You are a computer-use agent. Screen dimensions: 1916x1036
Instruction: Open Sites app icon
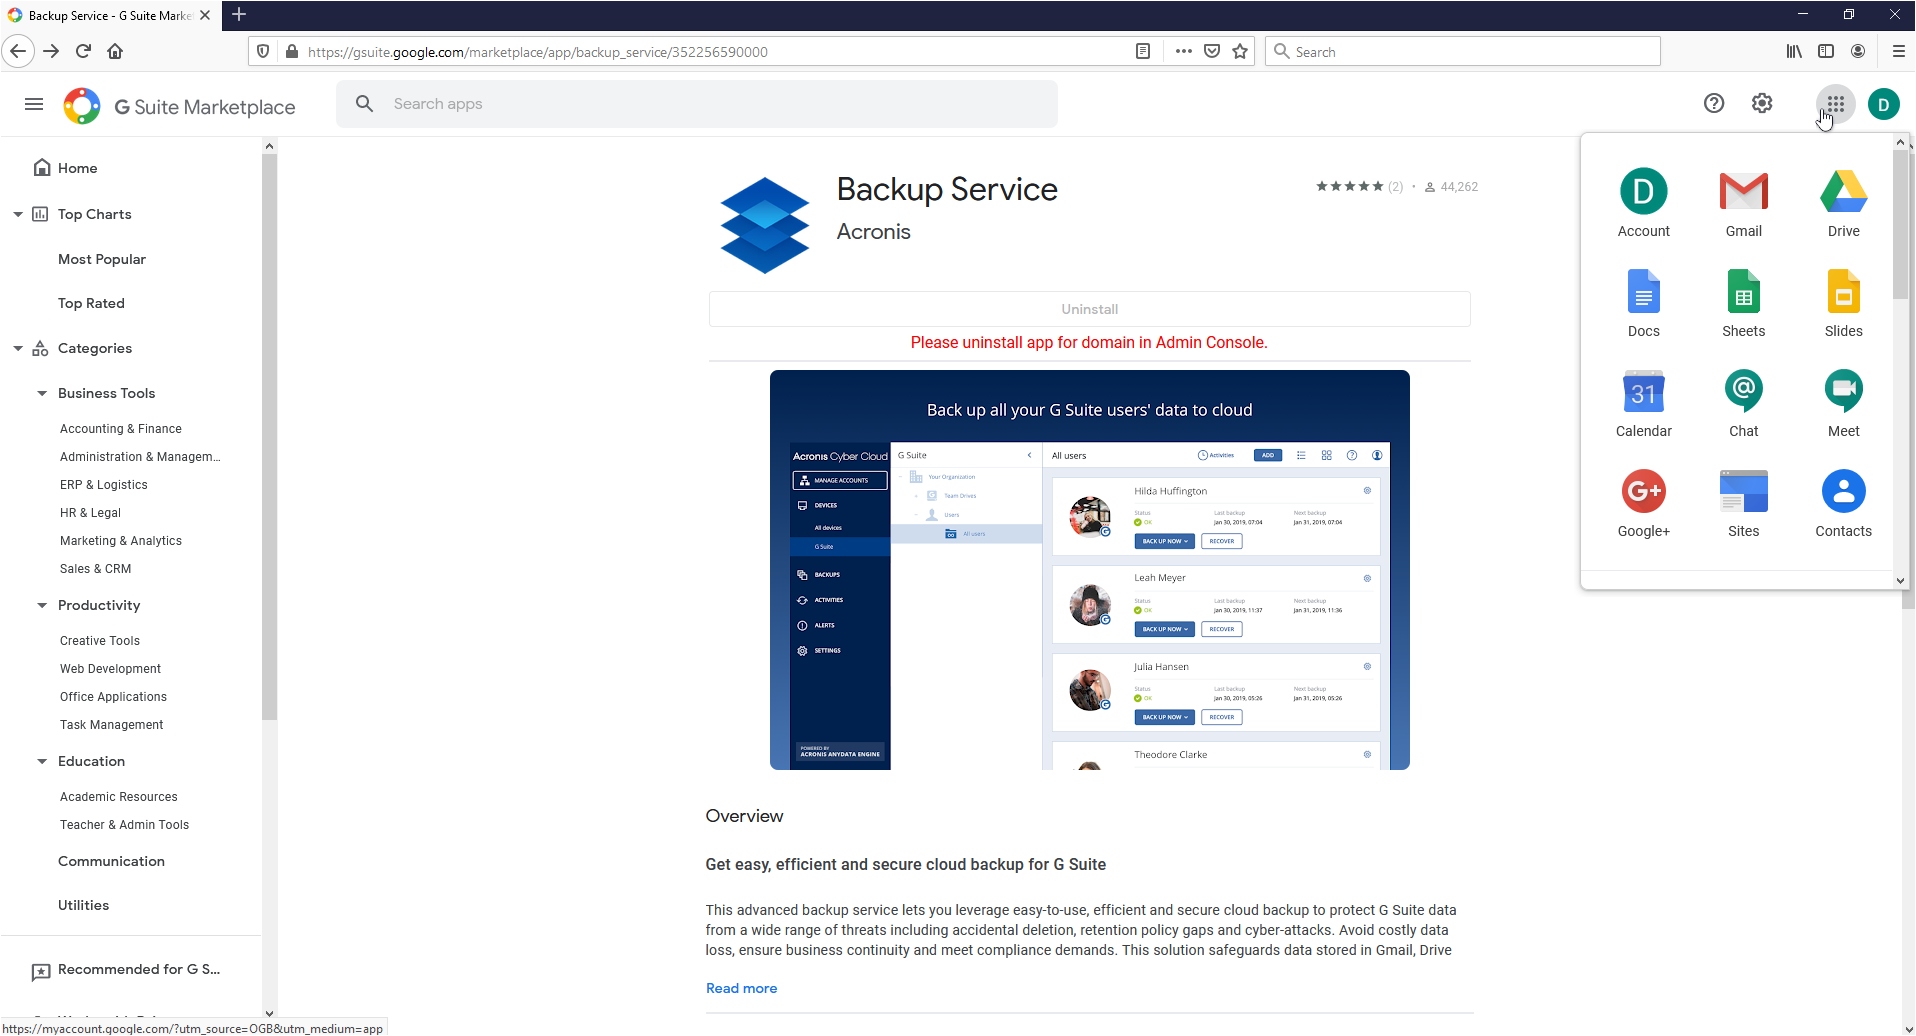click(x=1743, y=504)
